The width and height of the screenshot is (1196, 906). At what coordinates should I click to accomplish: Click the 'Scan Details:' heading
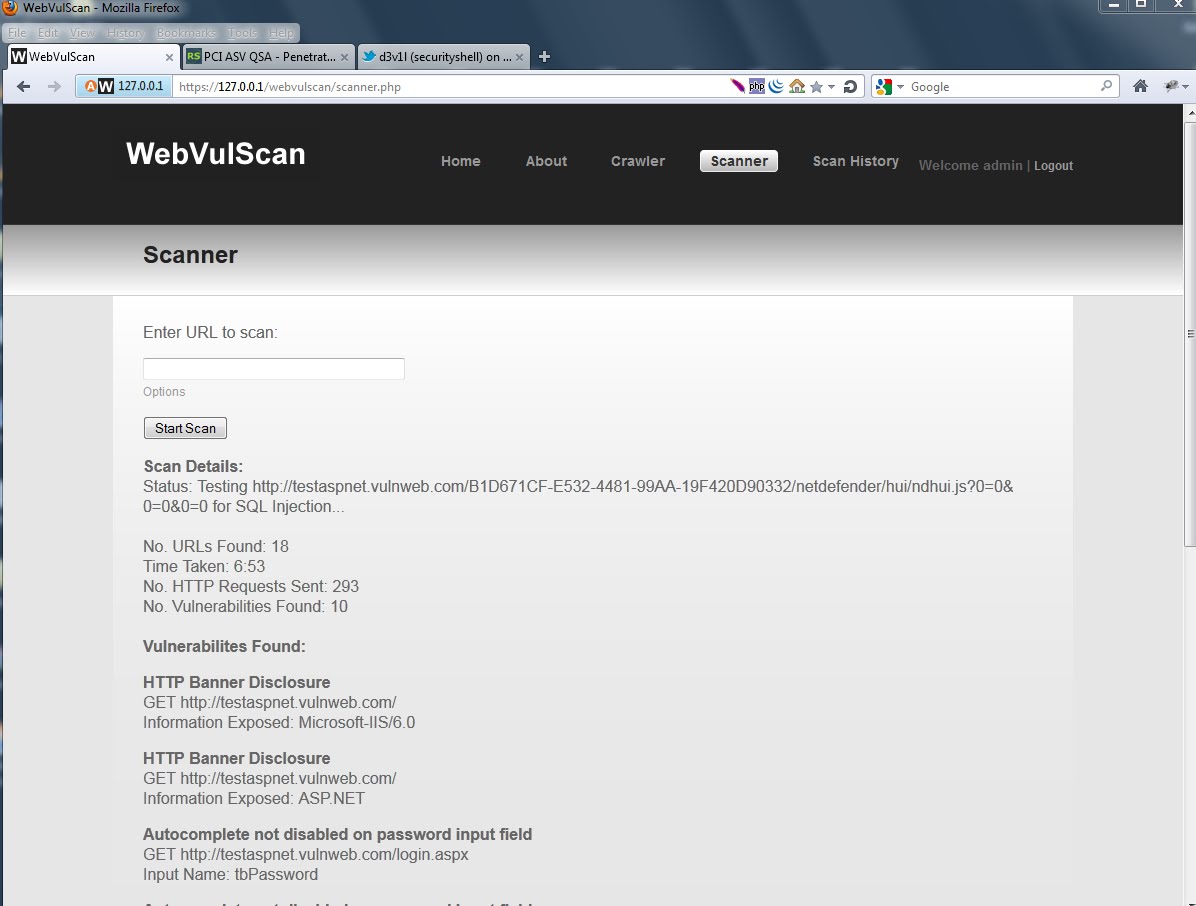pyautogui.click(x=193, y=466)
